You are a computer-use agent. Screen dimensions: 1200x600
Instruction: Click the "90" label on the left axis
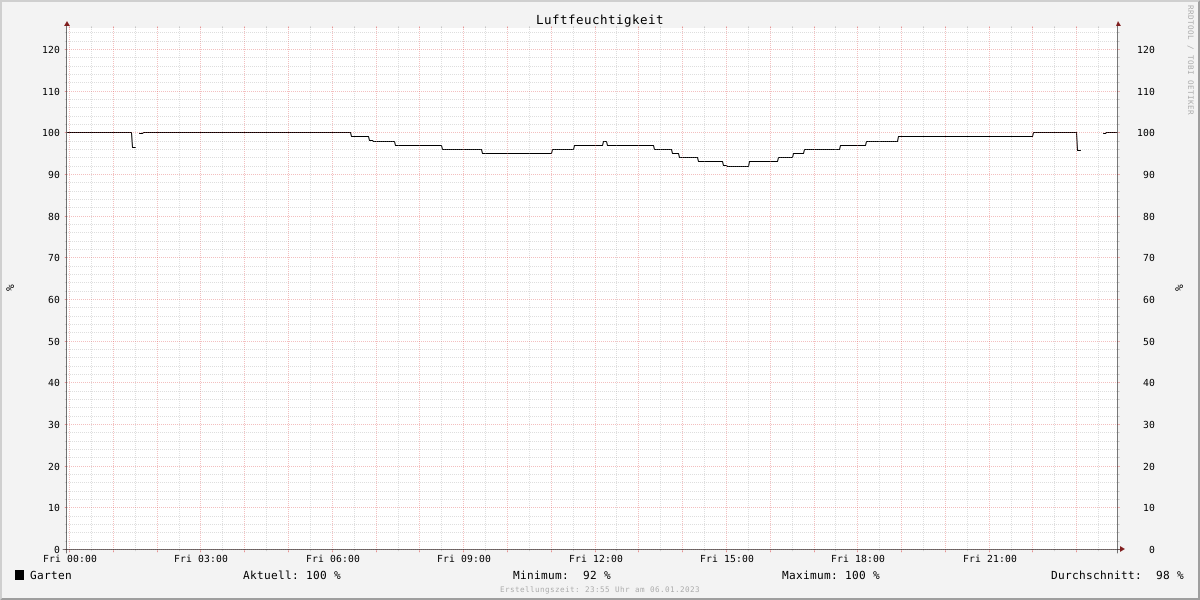click(x=54, y=175)
